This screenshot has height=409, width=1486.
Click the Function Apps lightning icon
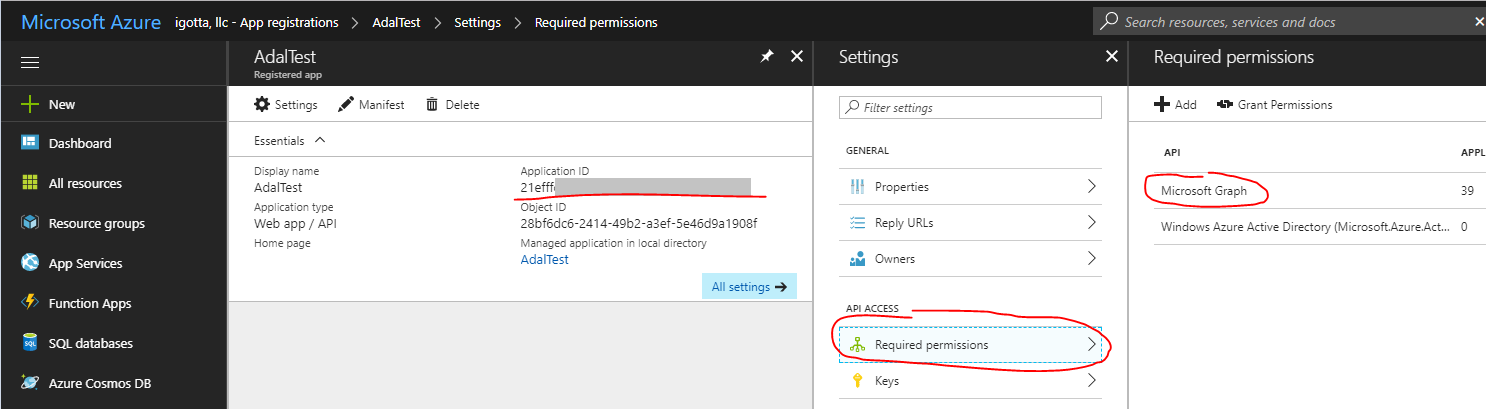point(30,303)
